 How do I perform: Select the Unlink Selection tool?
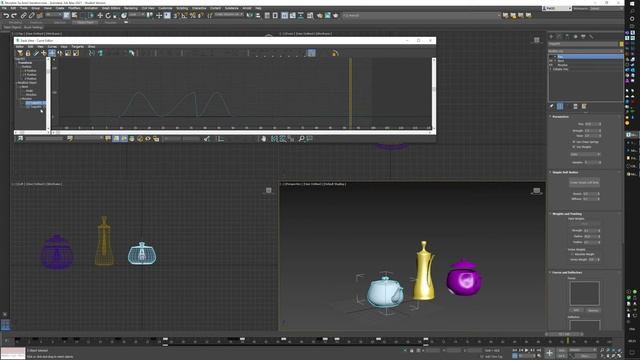pos(31,16)
